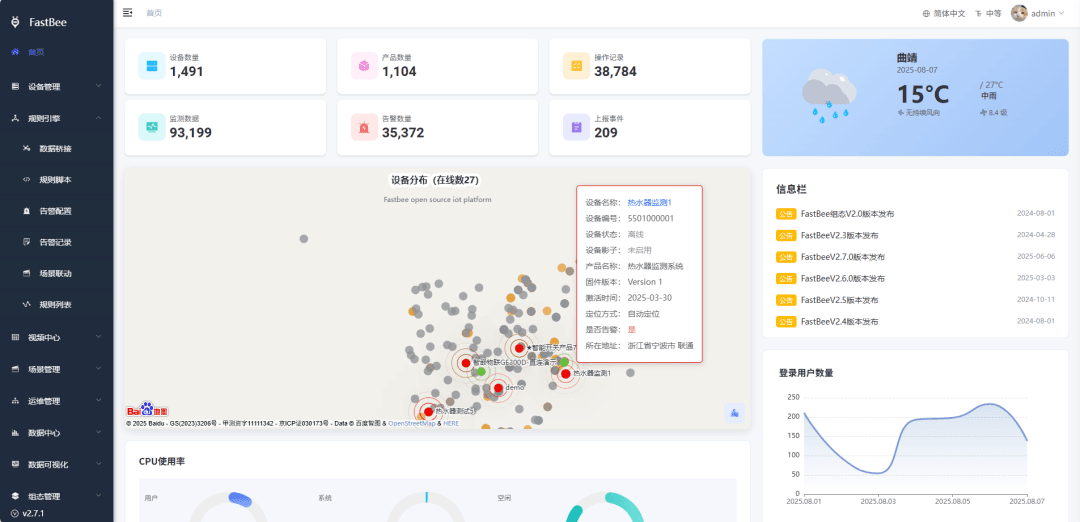
Task: Open the 中等 font size selector
Action: coord(989,13)
